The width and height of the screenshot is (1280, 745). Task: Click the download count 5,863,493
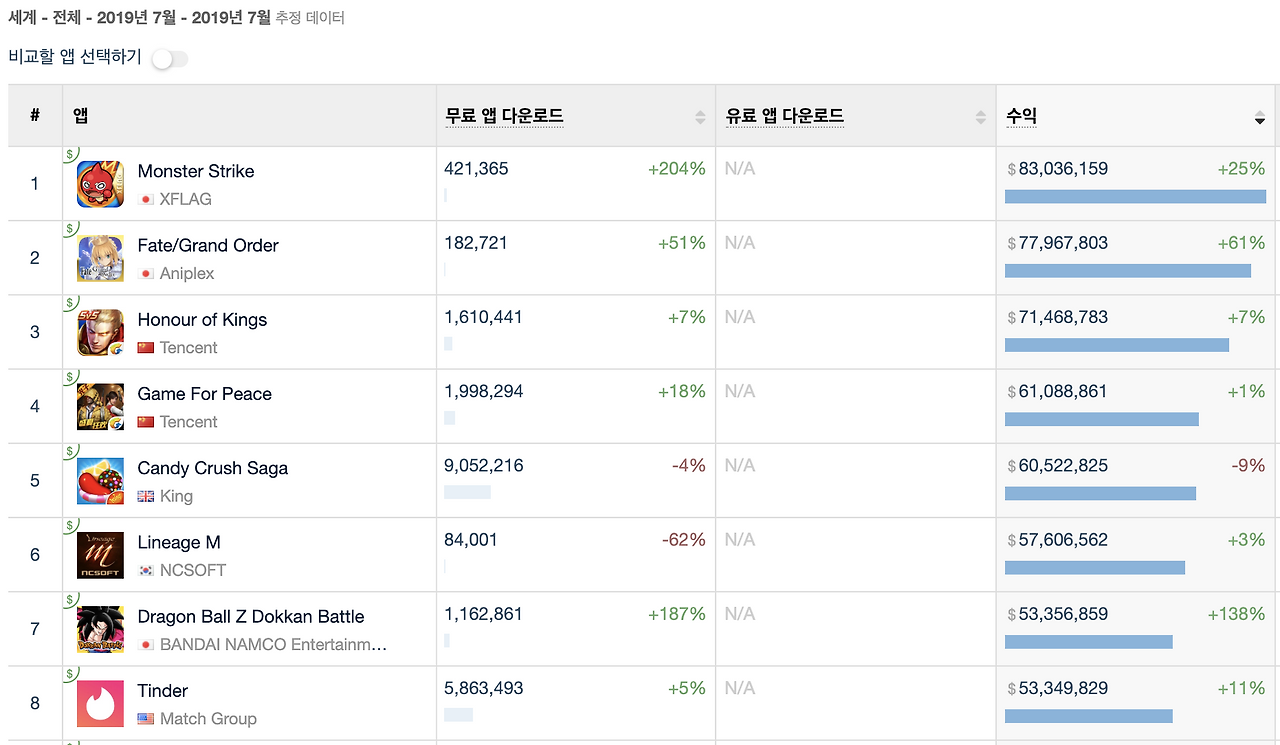coord(484,689)
